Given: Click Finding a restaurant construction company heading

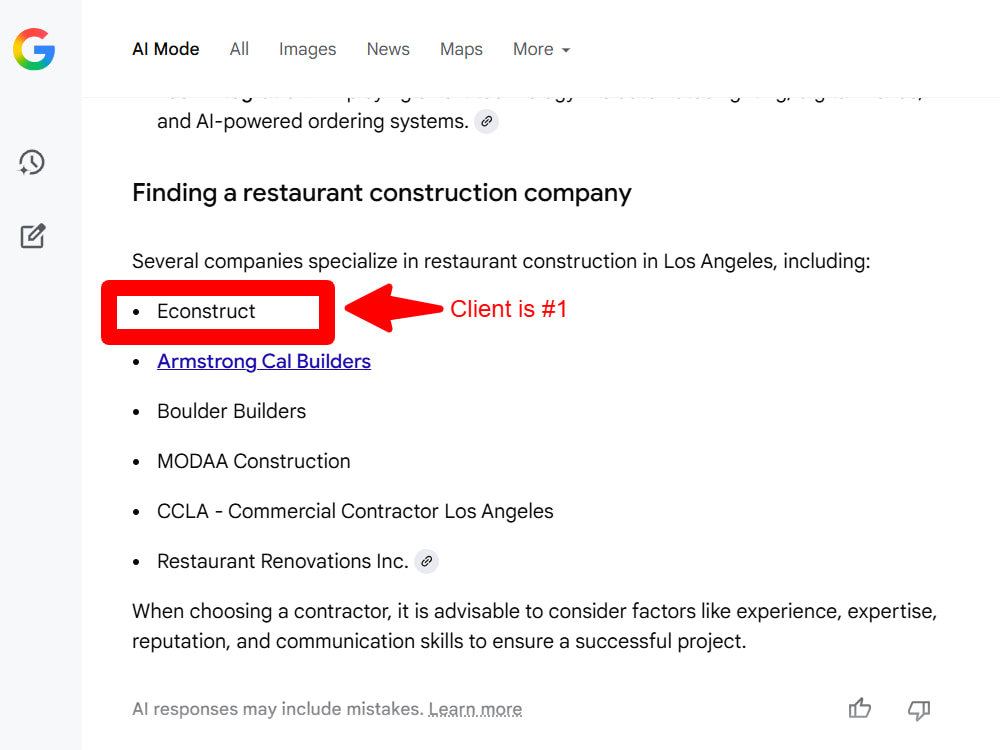Looking at the screenshot, I should point(381,193).
